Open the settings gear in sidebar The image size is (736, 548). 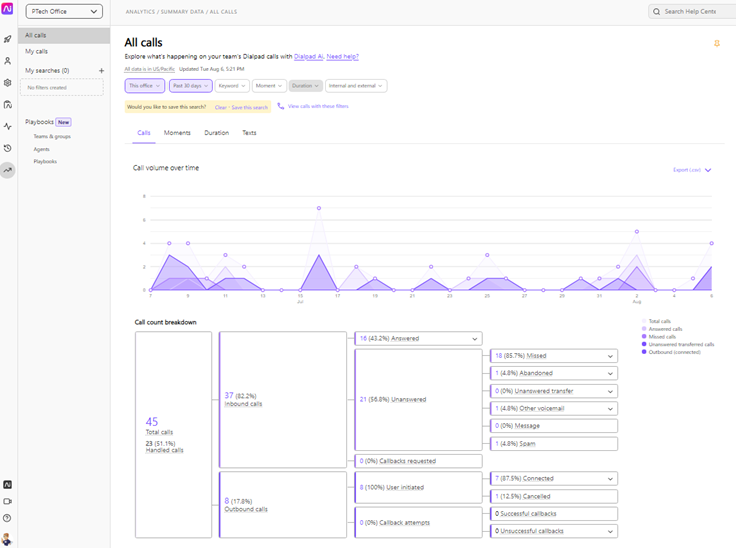point(8,83)
